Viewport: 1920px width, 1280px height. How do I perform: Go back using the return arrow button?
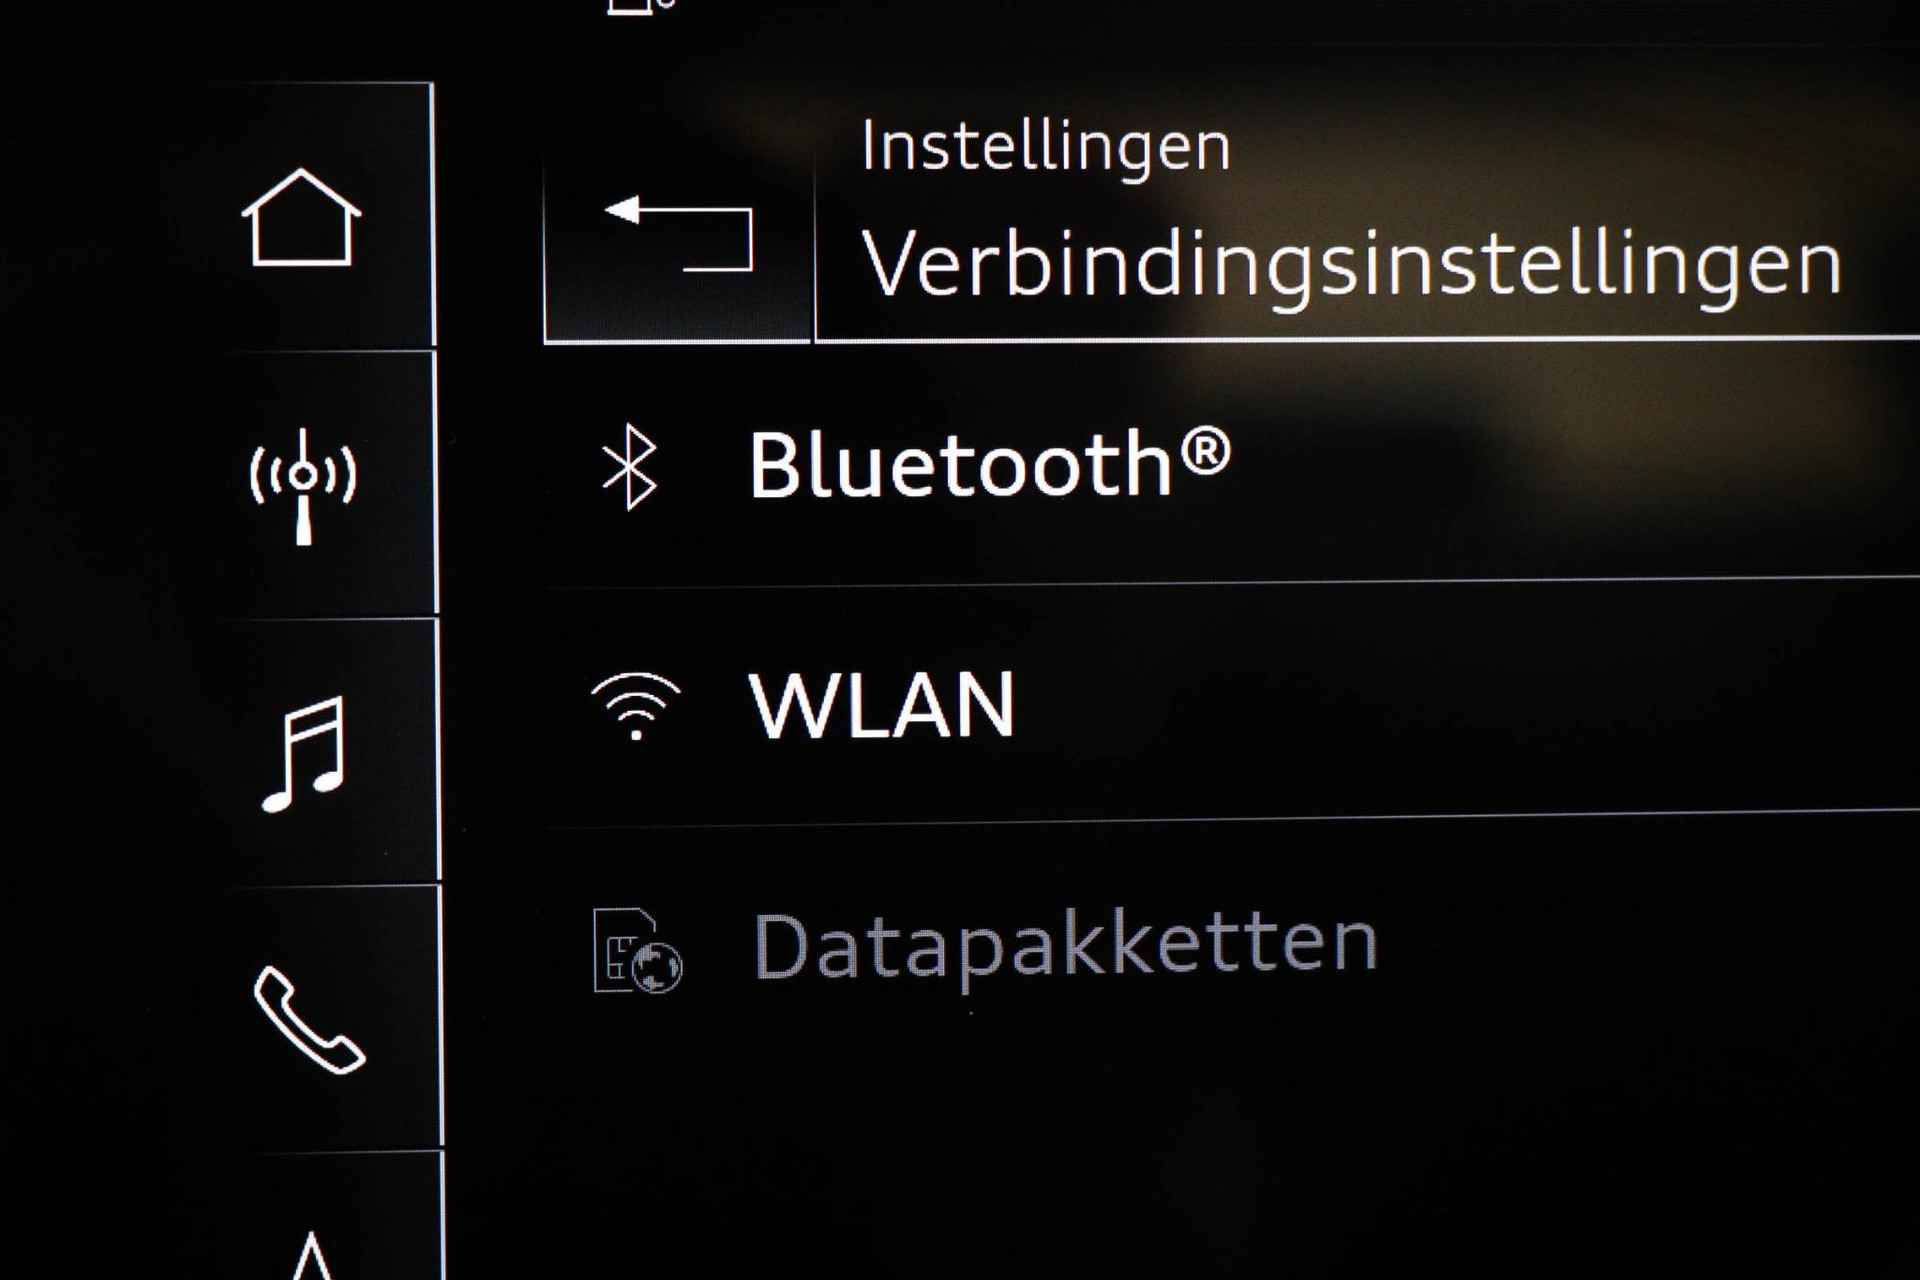(x=678, y=234)
